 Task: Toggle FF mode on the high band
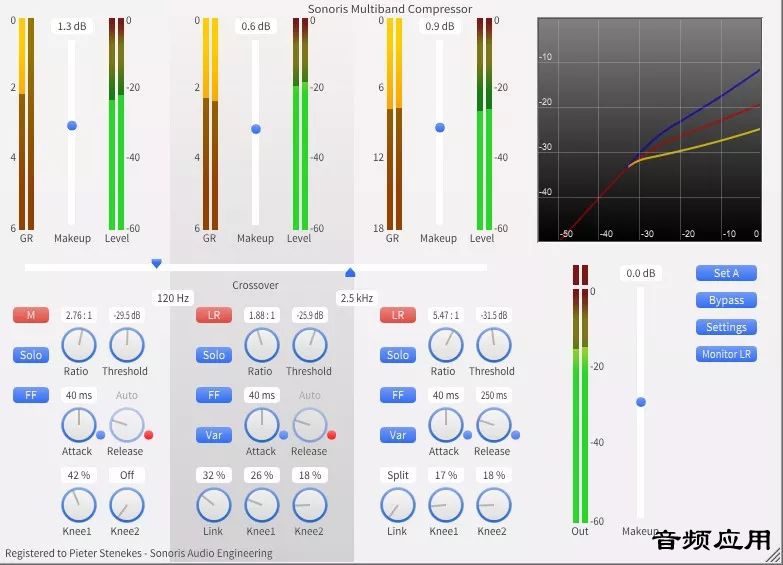pyautogui.click(x=397, y=395)
